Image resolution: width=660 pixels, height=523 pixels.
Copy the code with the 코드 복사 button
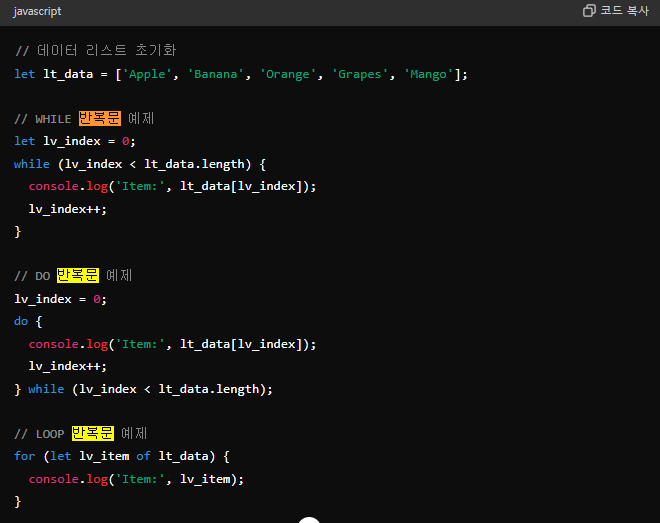[616, 11]
